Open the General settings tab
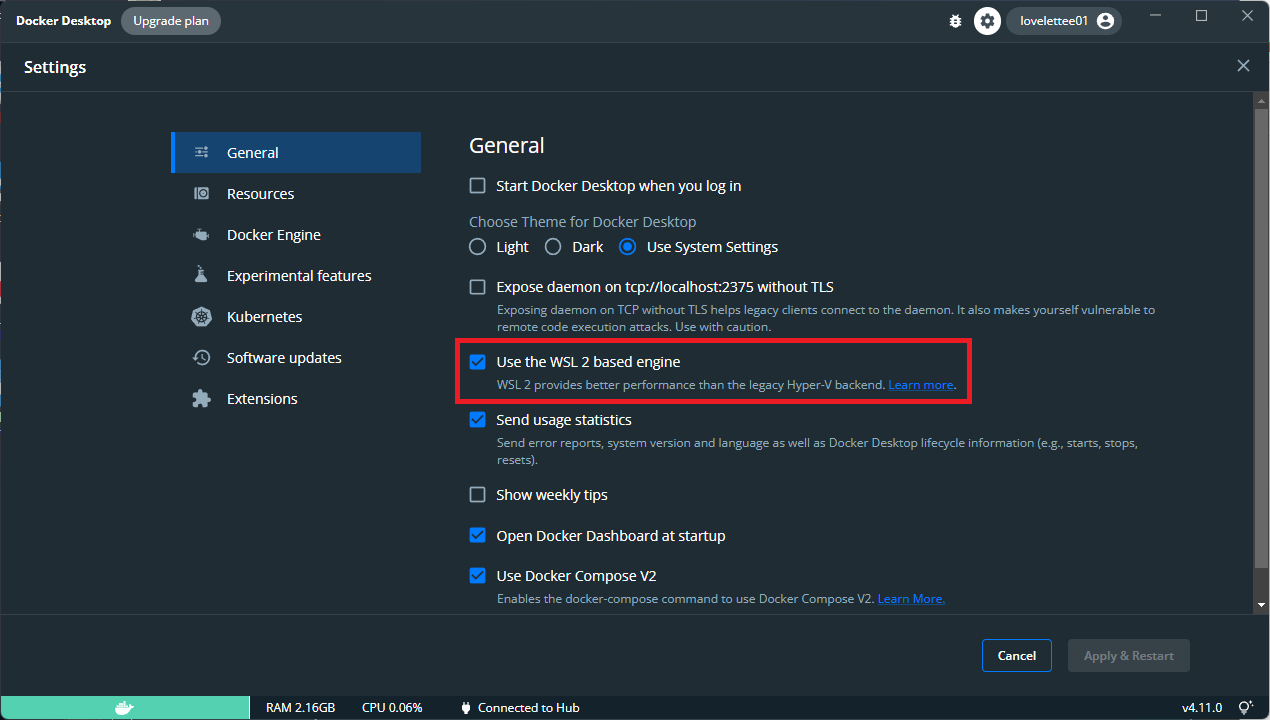 click(x=296, y=153)
